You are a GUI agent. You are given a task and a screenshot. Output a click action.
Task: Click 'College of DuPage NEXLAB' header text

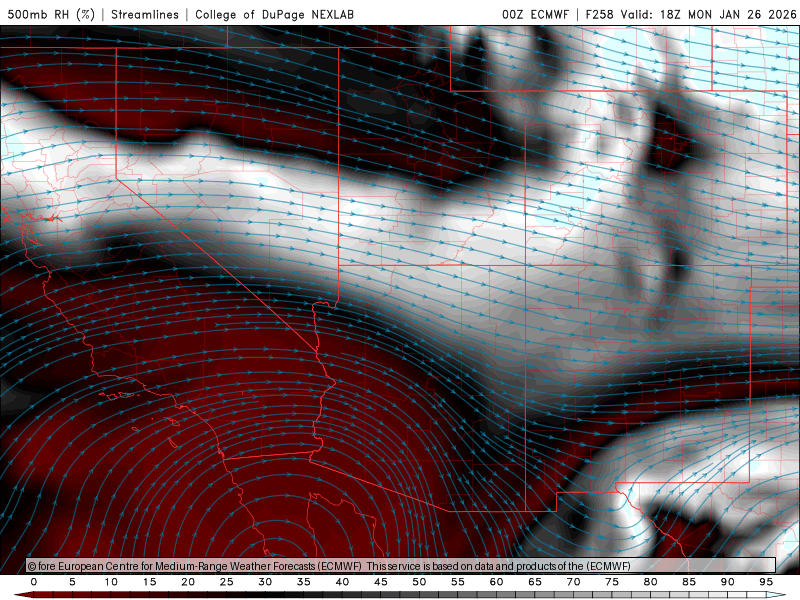[274, 14]
